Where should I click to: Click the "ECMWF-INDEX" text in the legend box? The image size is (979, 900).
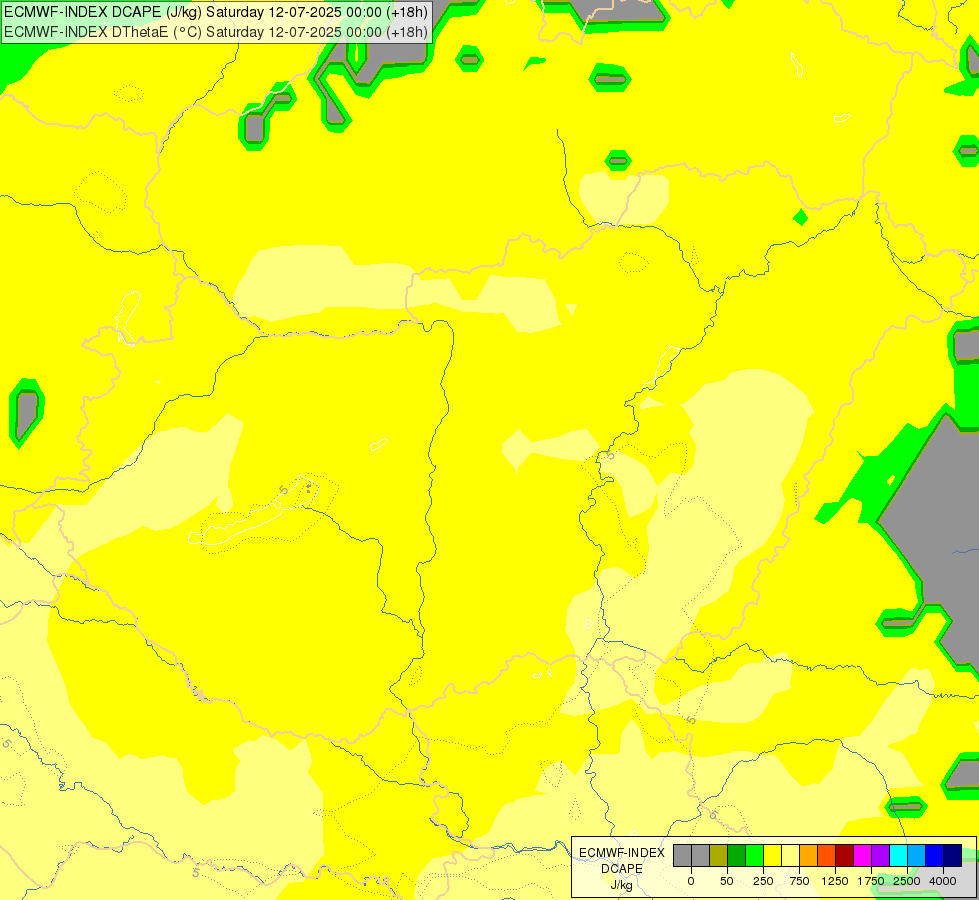coord(622,853)
